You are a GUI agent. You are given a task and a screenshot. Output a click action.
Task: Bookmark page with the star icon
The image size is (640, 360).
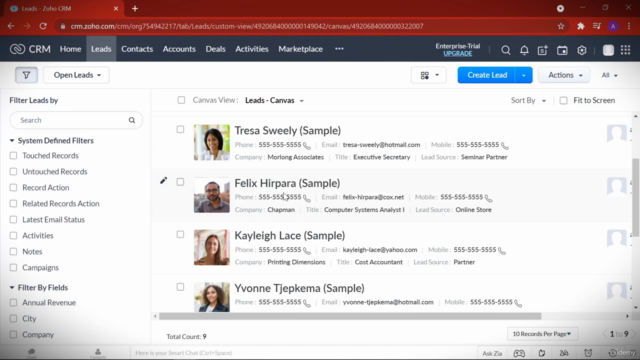pos(561,26)
